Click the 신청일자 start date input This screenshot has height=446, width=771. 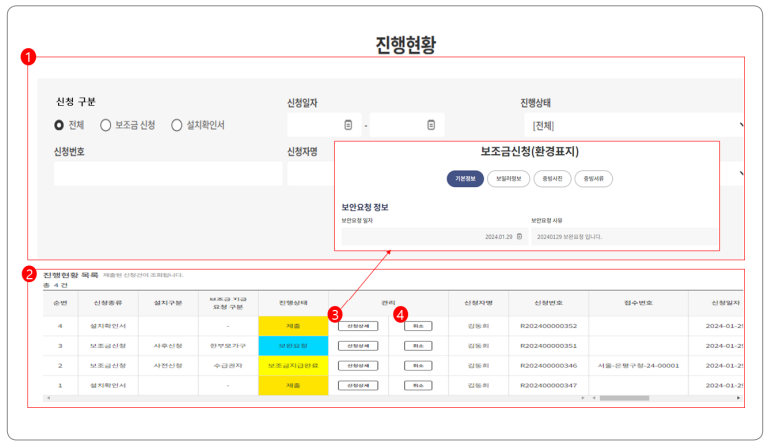coord(324,125)
